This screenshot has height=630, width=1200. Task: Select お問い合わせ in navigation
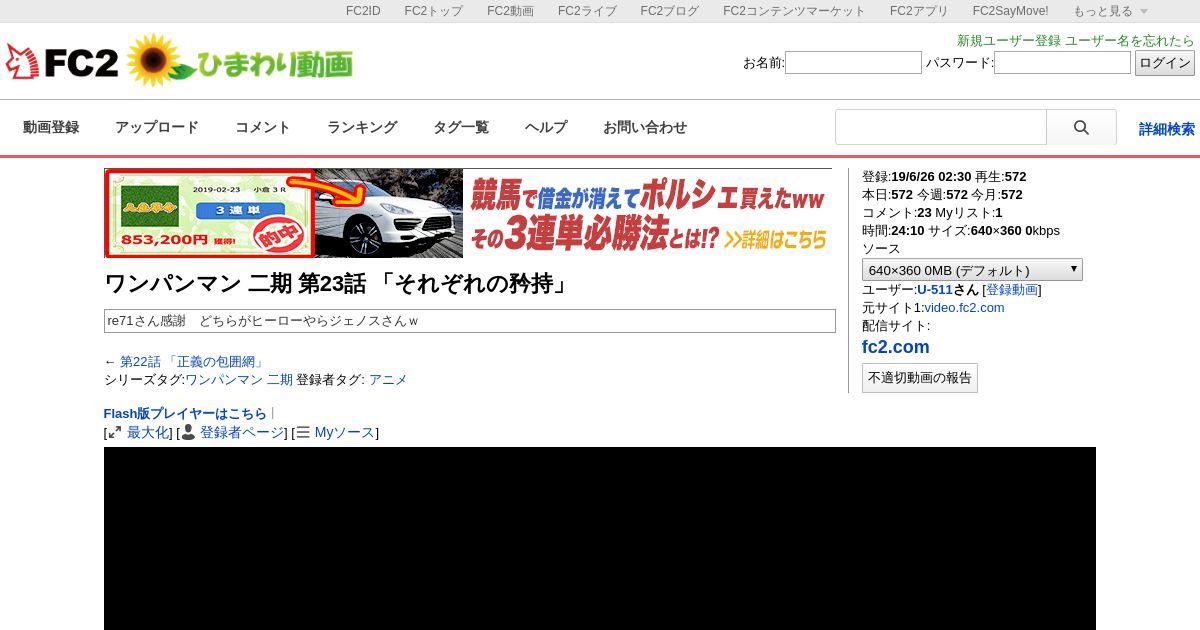pos(645,127)
